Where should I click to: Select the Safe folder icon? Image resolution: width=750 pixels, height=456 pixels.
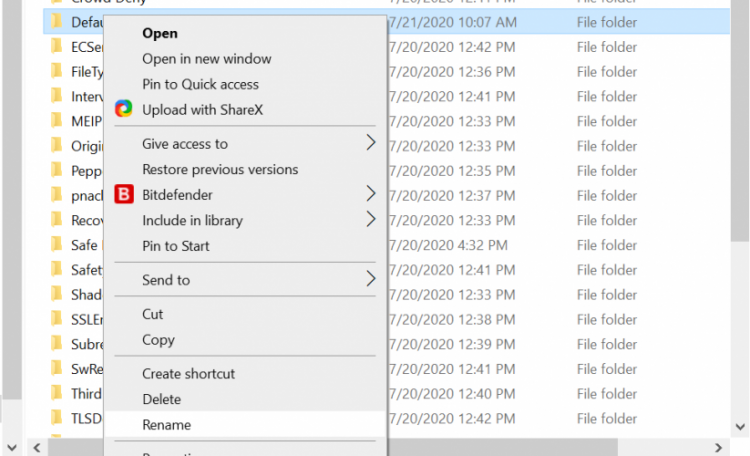click(x=56, y=245)
